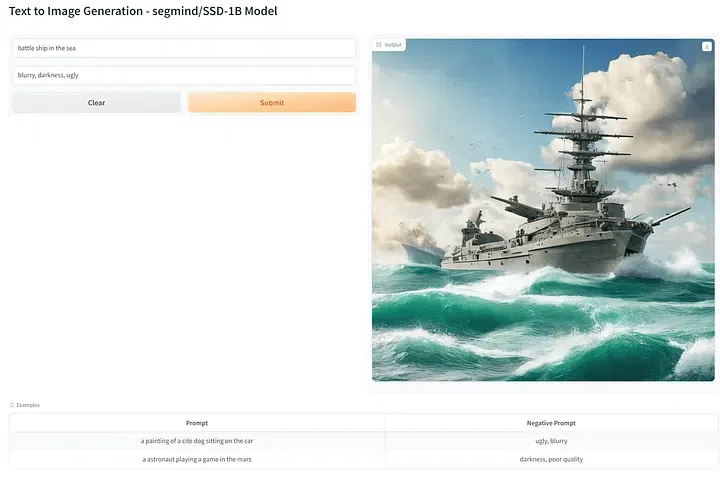Viewport: 720px width, 477px height.
Task: Click the Negative Prompt column header
Action: [551, 423]
